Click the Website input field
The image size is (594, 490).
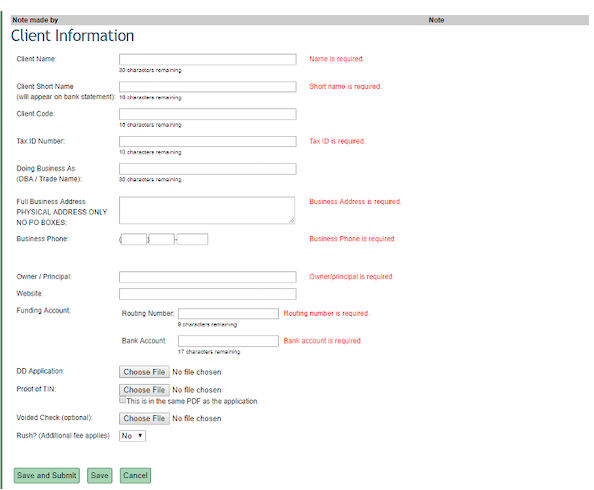coord(208,294)
